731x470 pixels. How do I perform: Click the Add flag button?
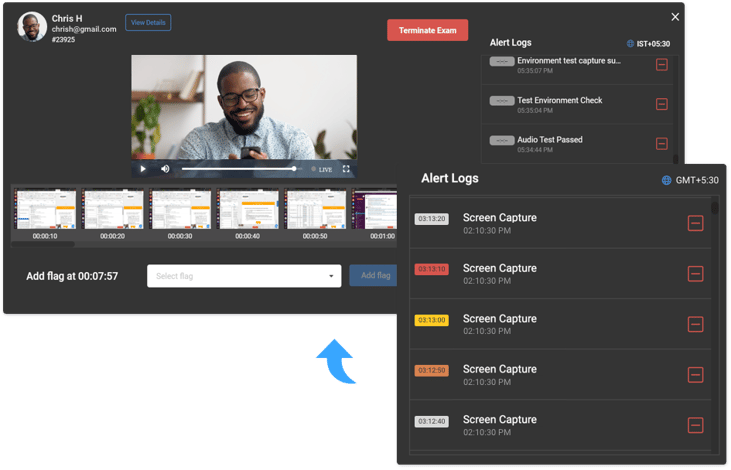pos(373,276)
